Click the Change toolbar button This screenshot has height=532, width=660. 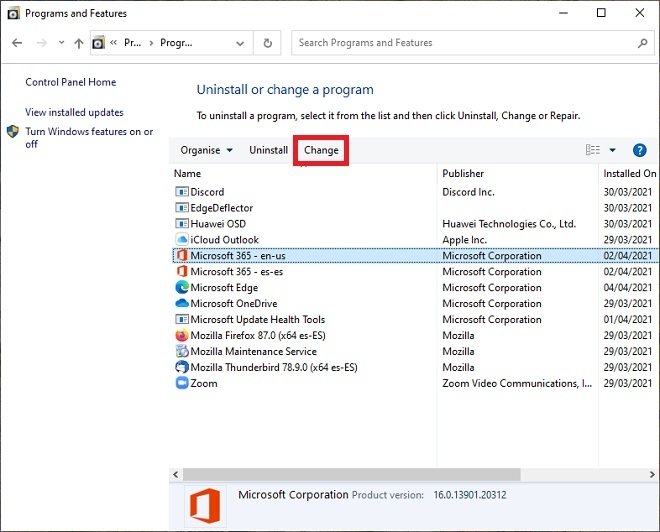tap(321, 150)
